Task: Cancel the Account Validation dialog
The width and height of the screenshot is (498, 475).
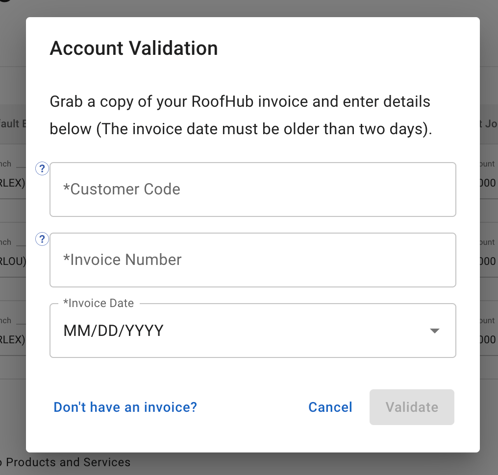Action: 330,407
